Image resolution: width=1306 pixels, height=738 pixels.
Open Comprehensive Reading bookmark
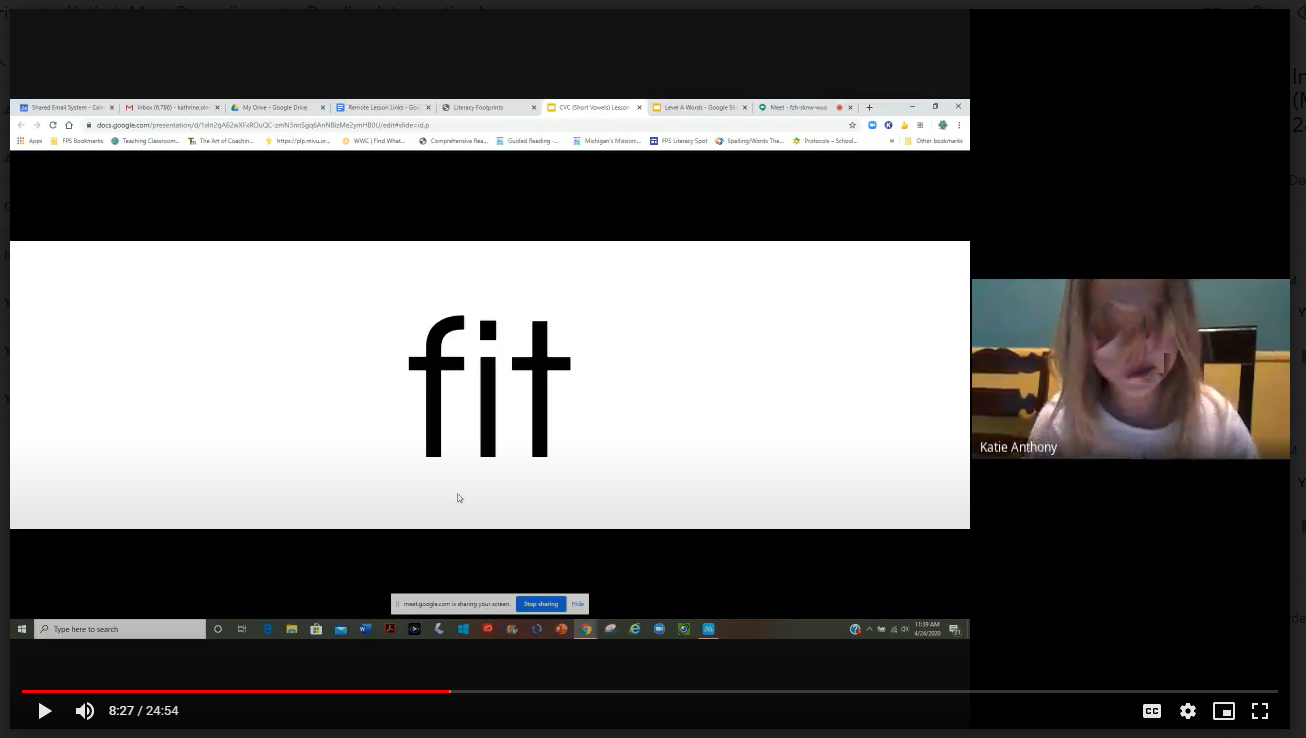pos(453,141)
